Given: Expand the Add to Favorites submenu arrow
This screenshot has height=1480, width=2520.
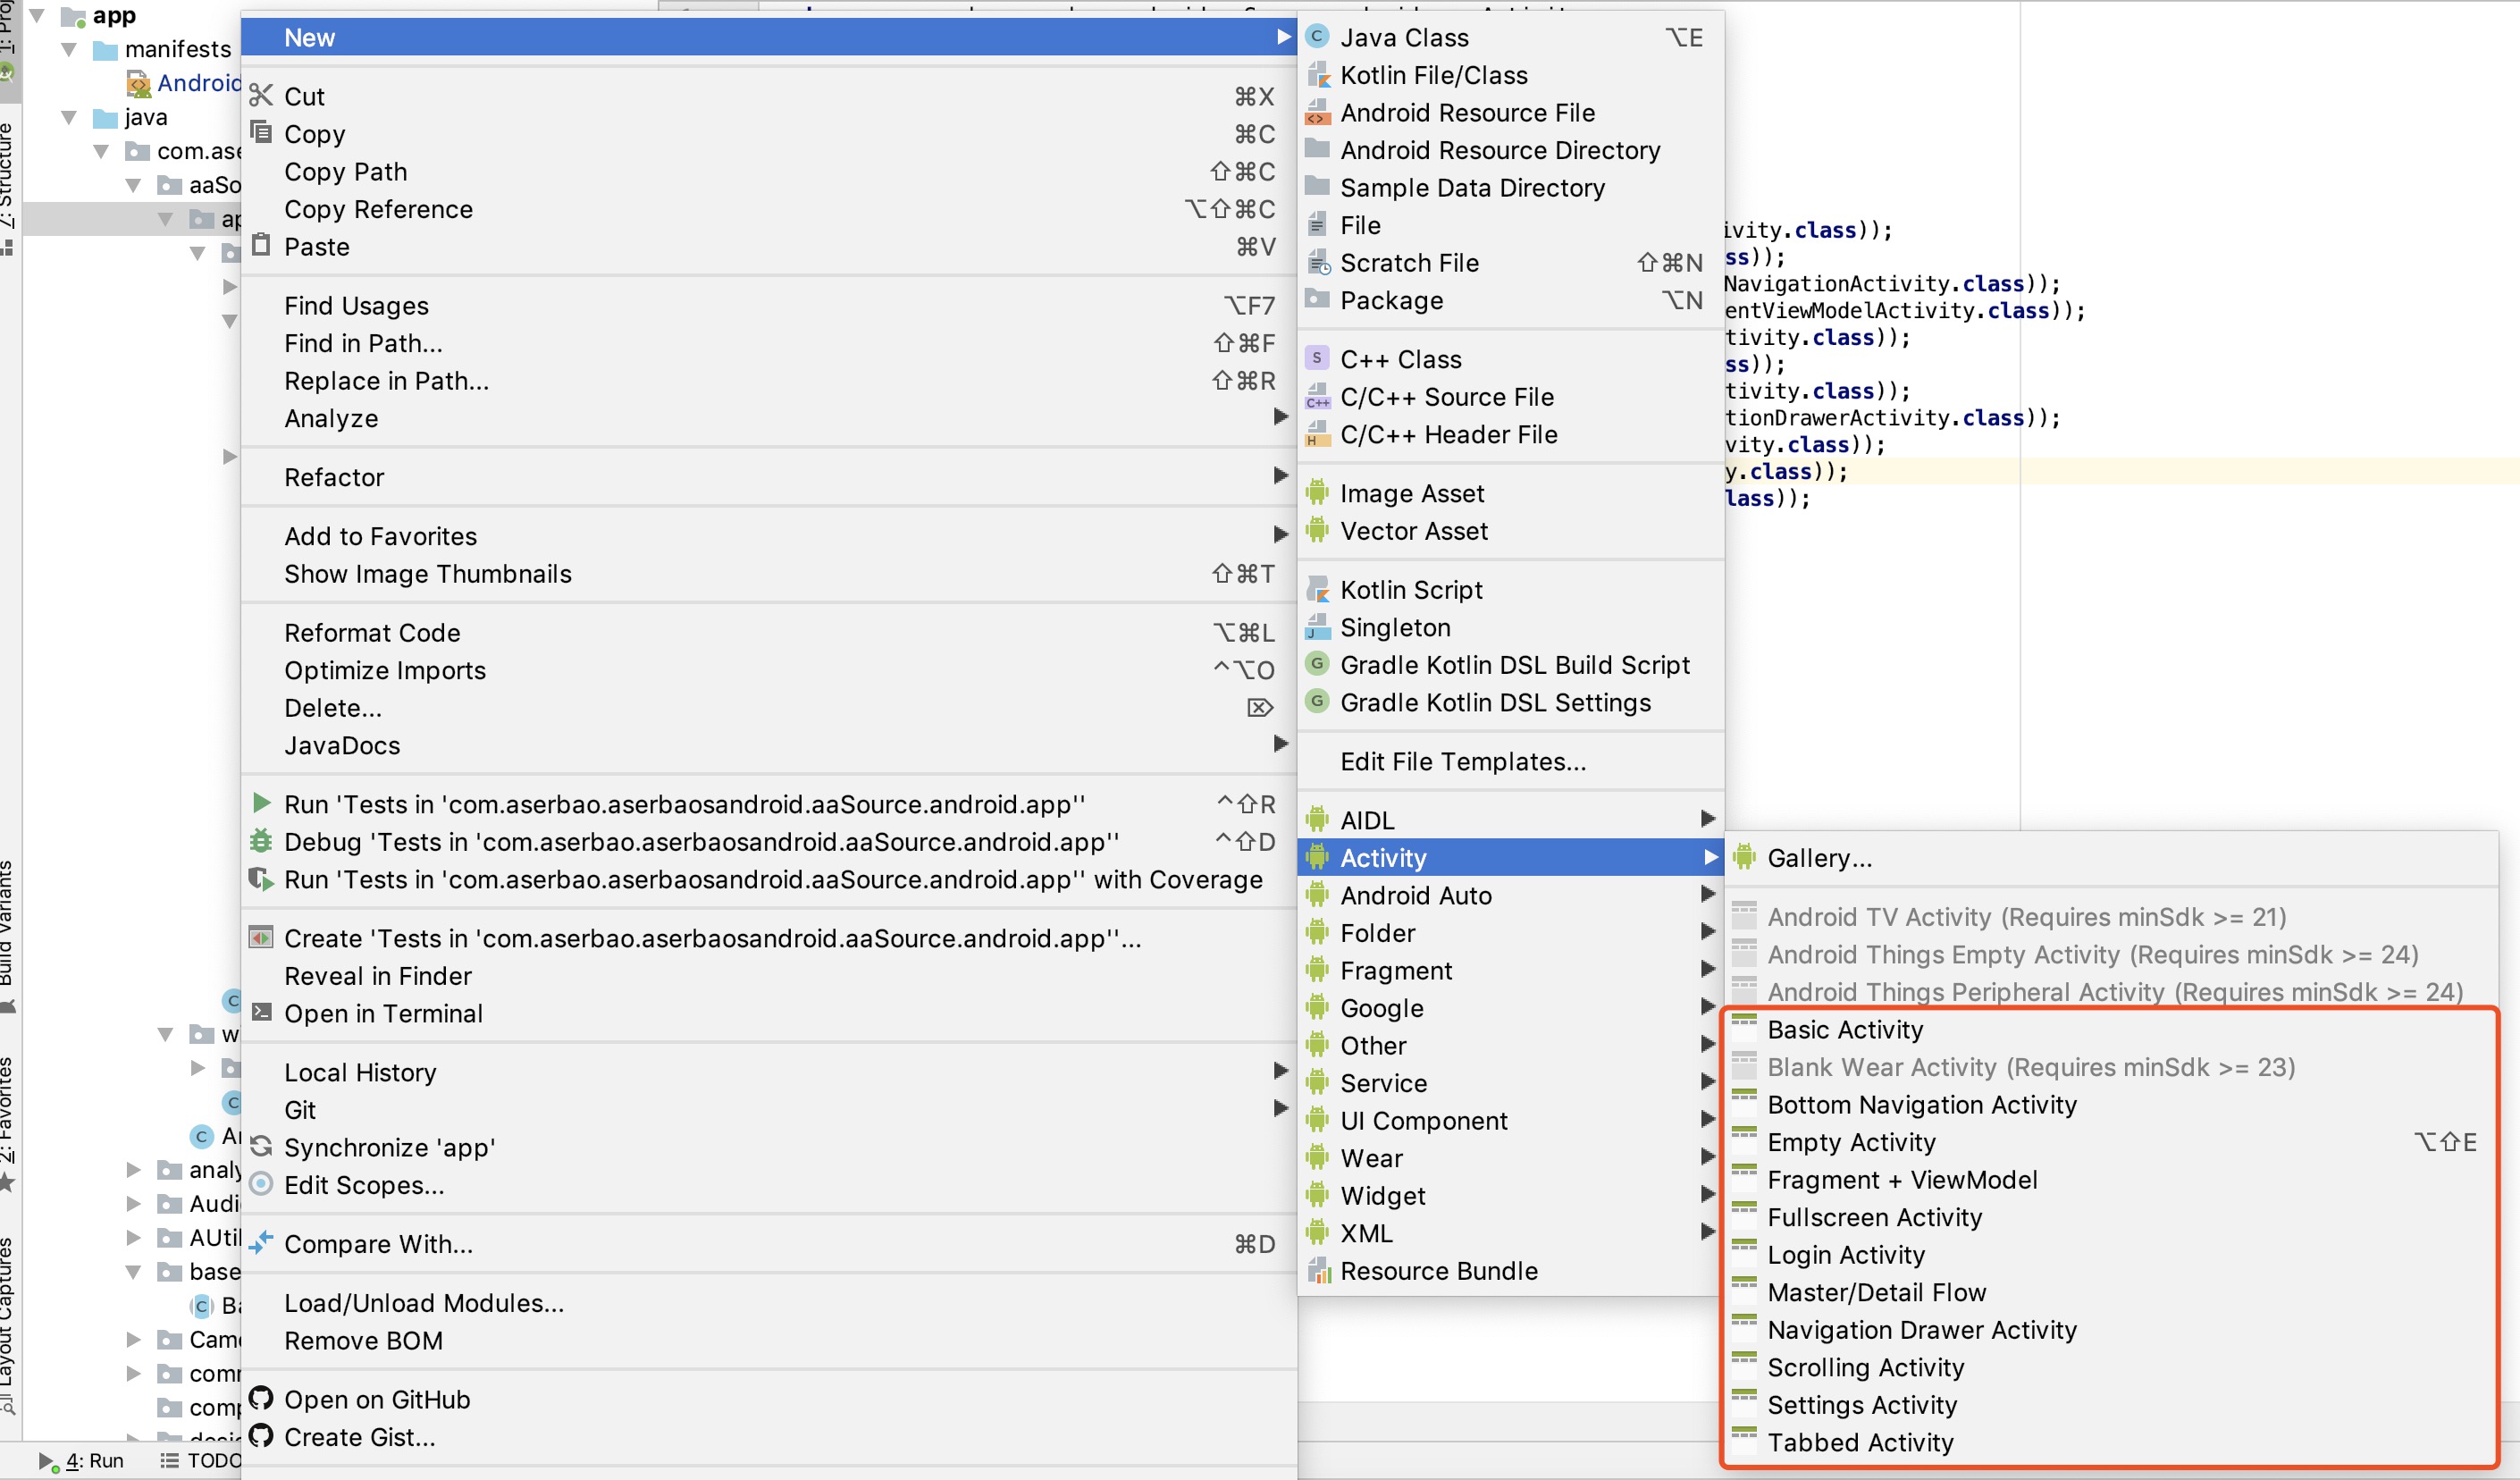Looking at the screenshot, I should coord(1281,535).
